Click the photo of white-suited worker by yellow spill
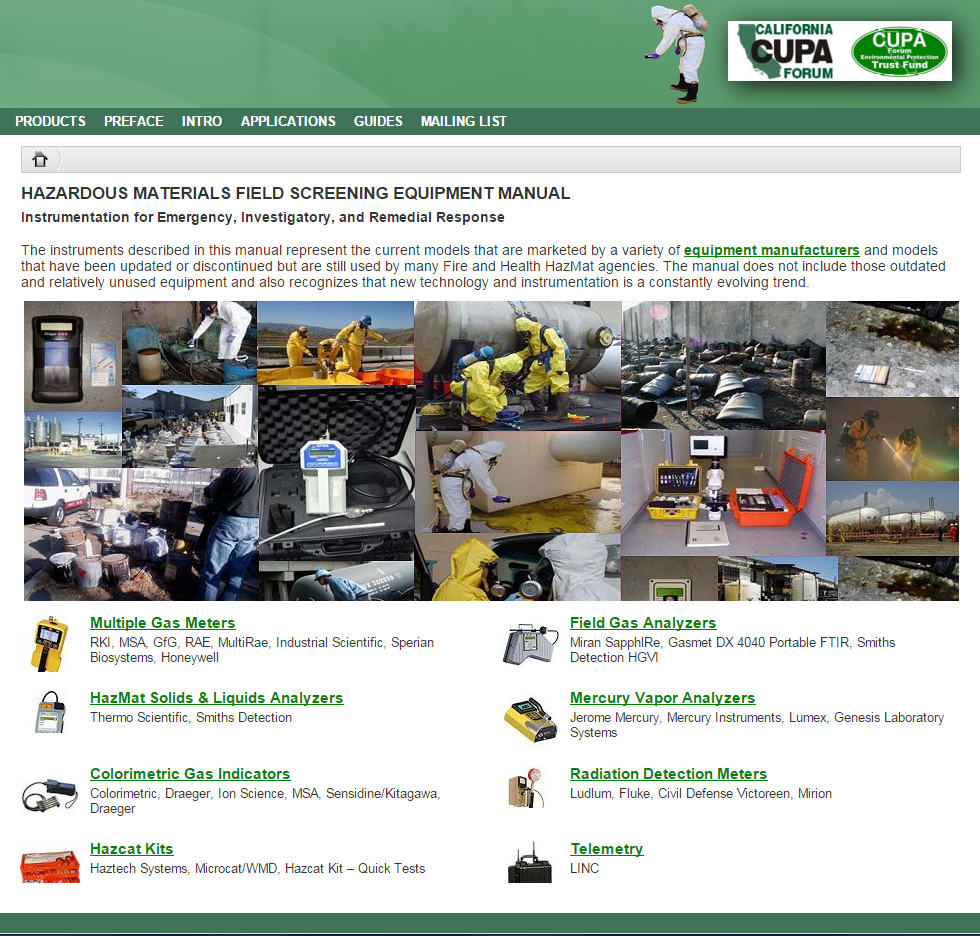 pyautogui.click(x=518, y=482)
